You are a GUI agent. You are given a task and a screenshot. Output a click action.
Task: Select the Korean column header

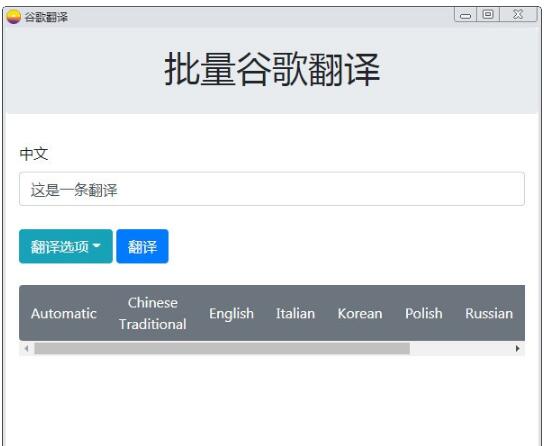360,313
